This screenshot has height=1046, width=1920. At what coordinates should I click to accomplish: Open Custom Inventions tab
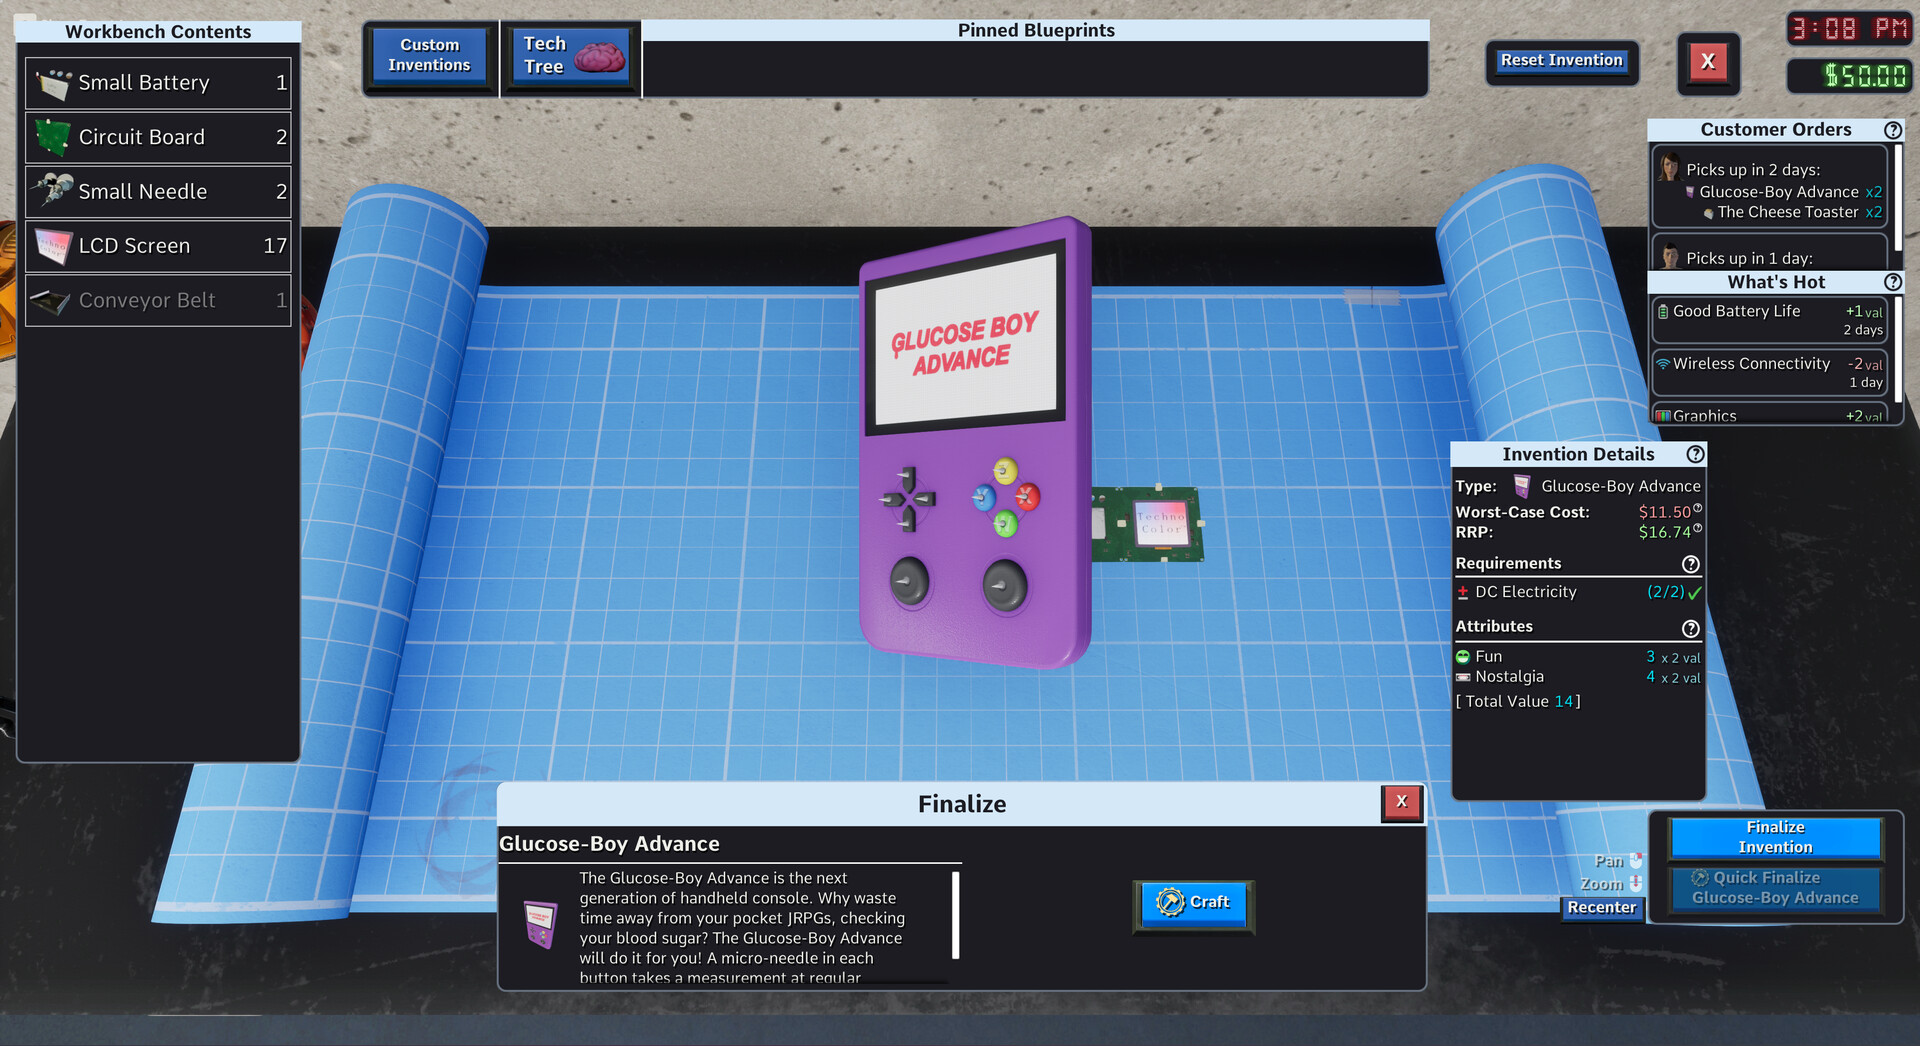[430, 56]
